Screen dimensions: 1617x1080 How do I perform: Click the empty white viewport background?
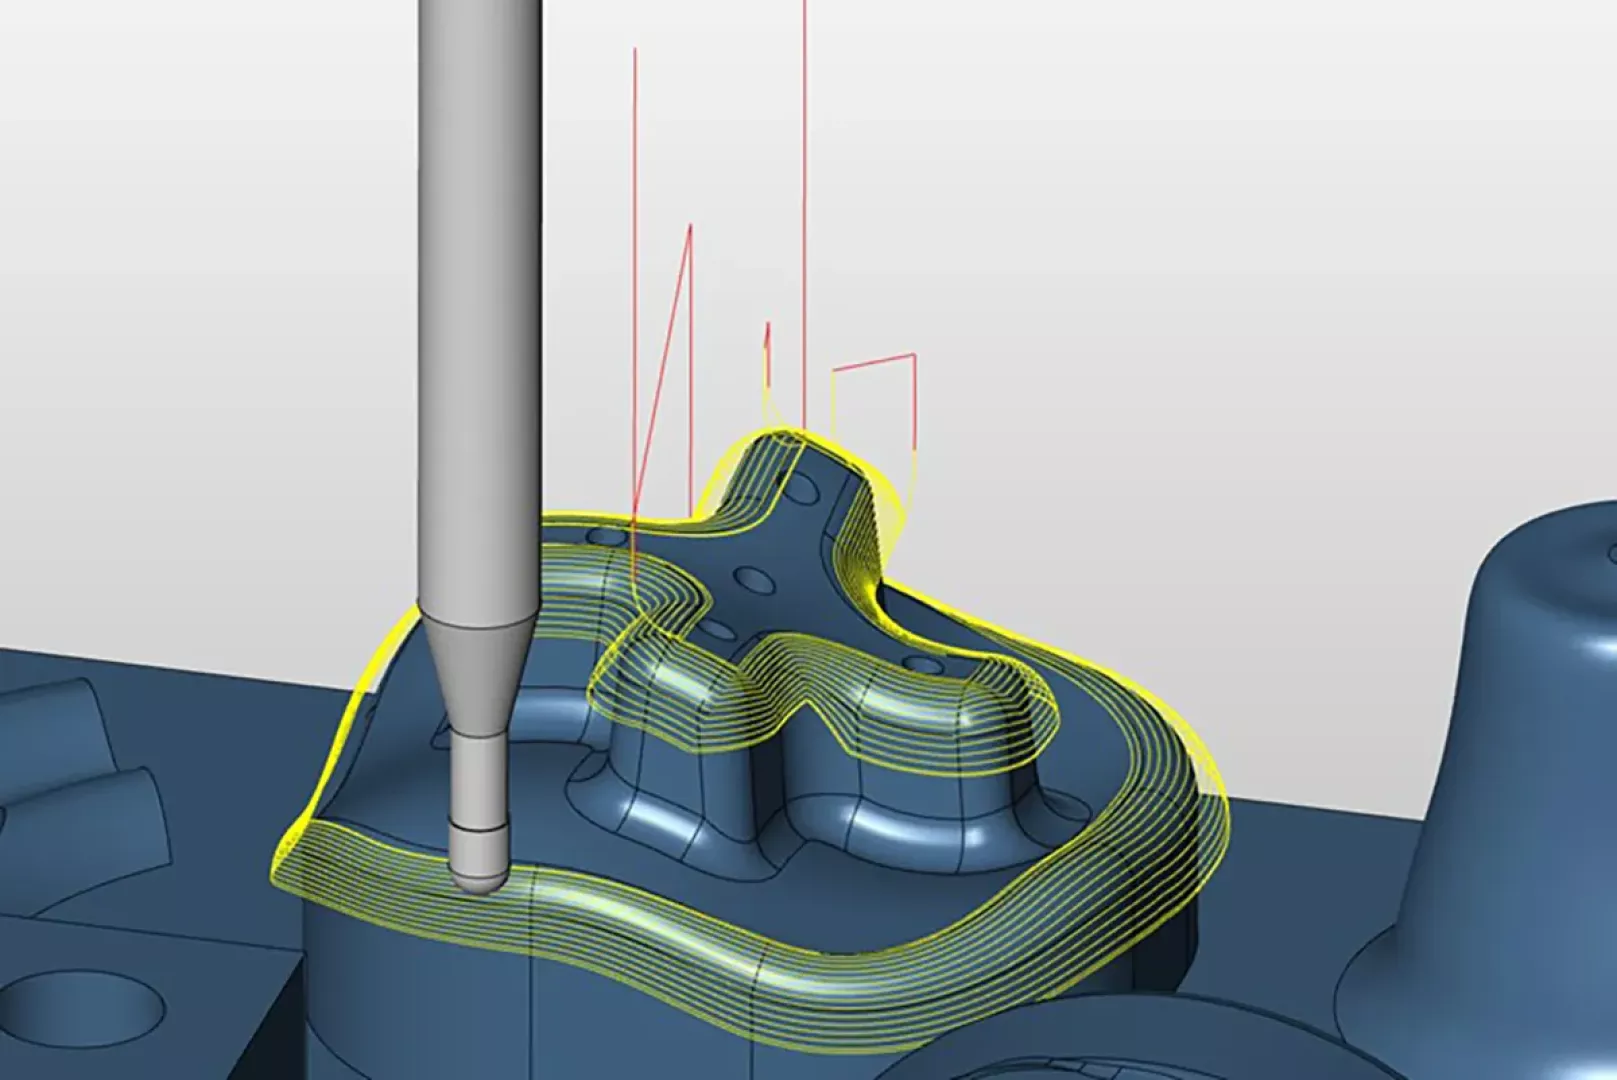[1200, 200]
